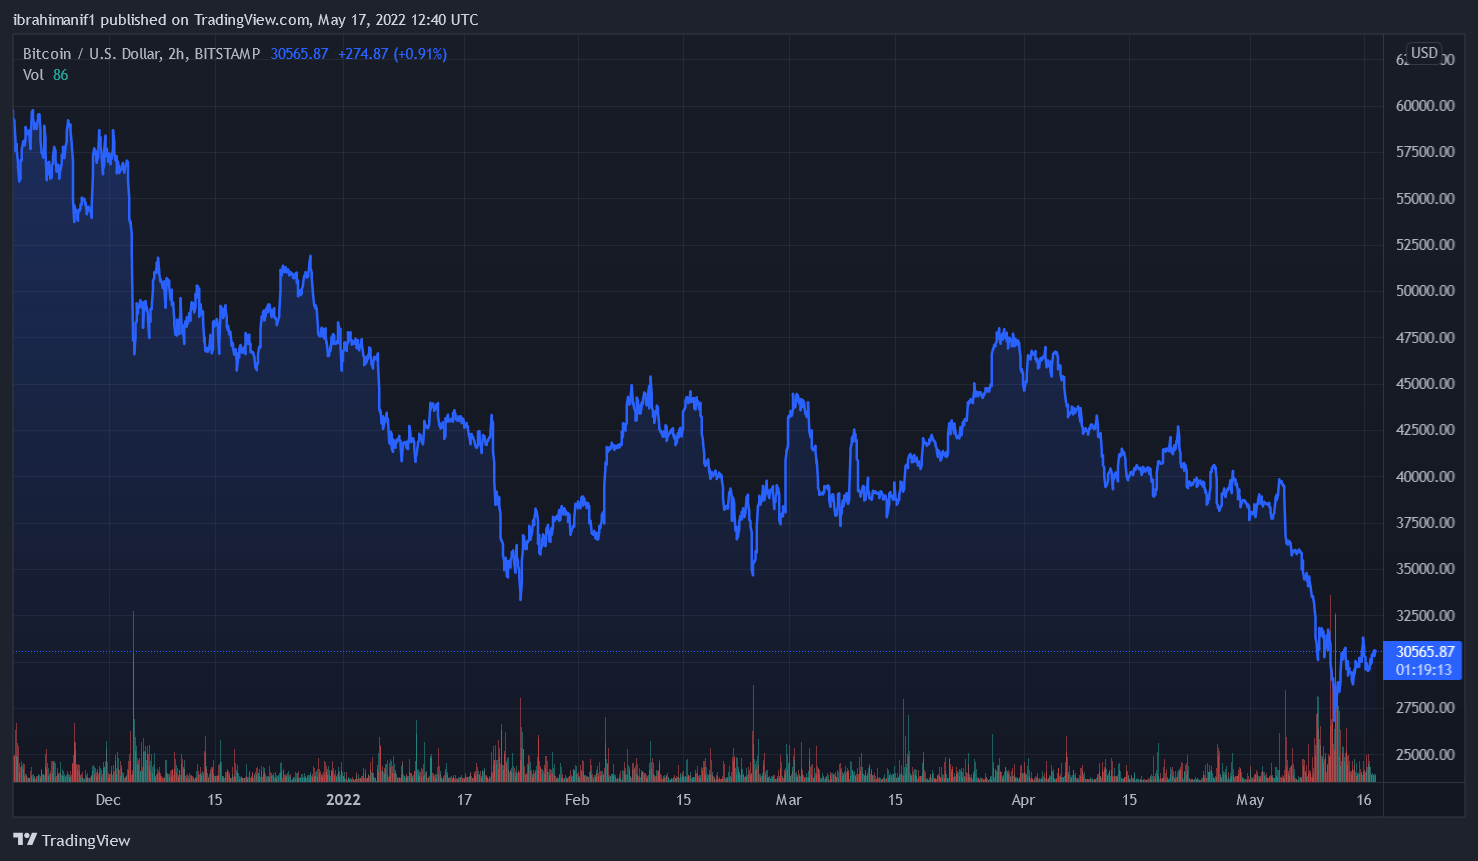
Task: Select the Vol indicator label
Action: point(33,75)
